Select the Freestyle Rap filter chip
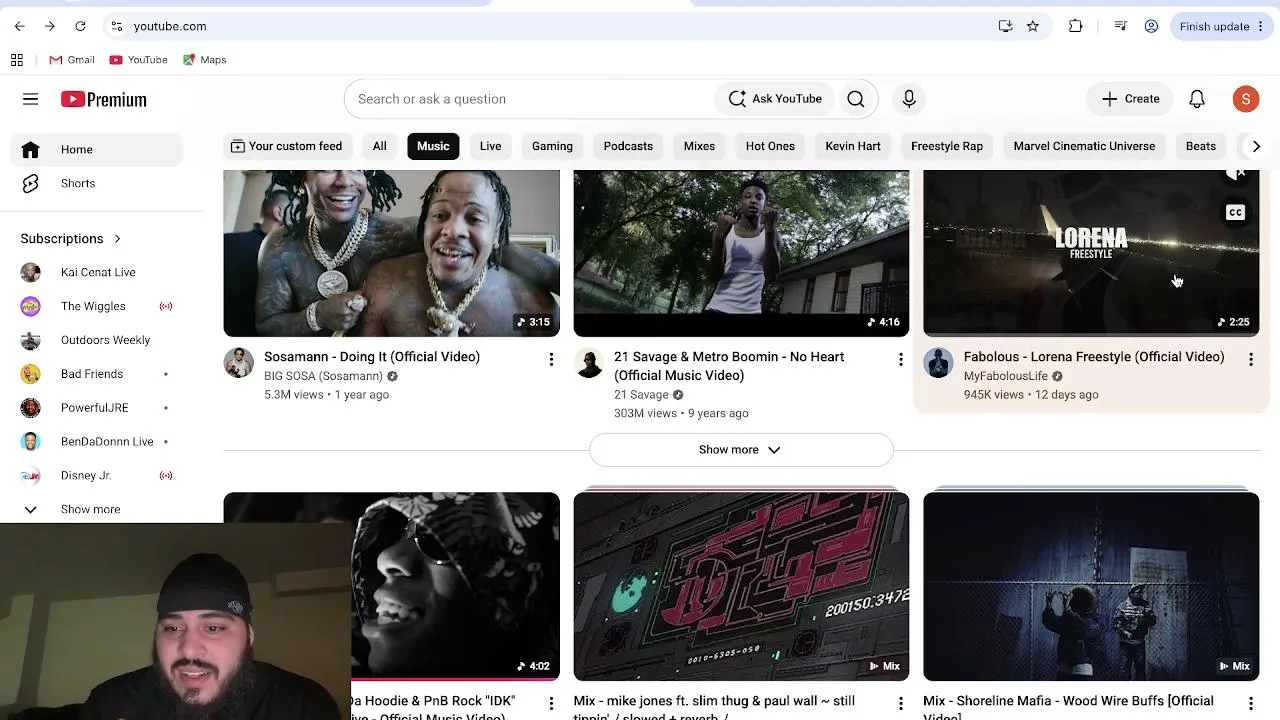Image resolution: width=1280 pixels, height=720 pixels. 947,146
